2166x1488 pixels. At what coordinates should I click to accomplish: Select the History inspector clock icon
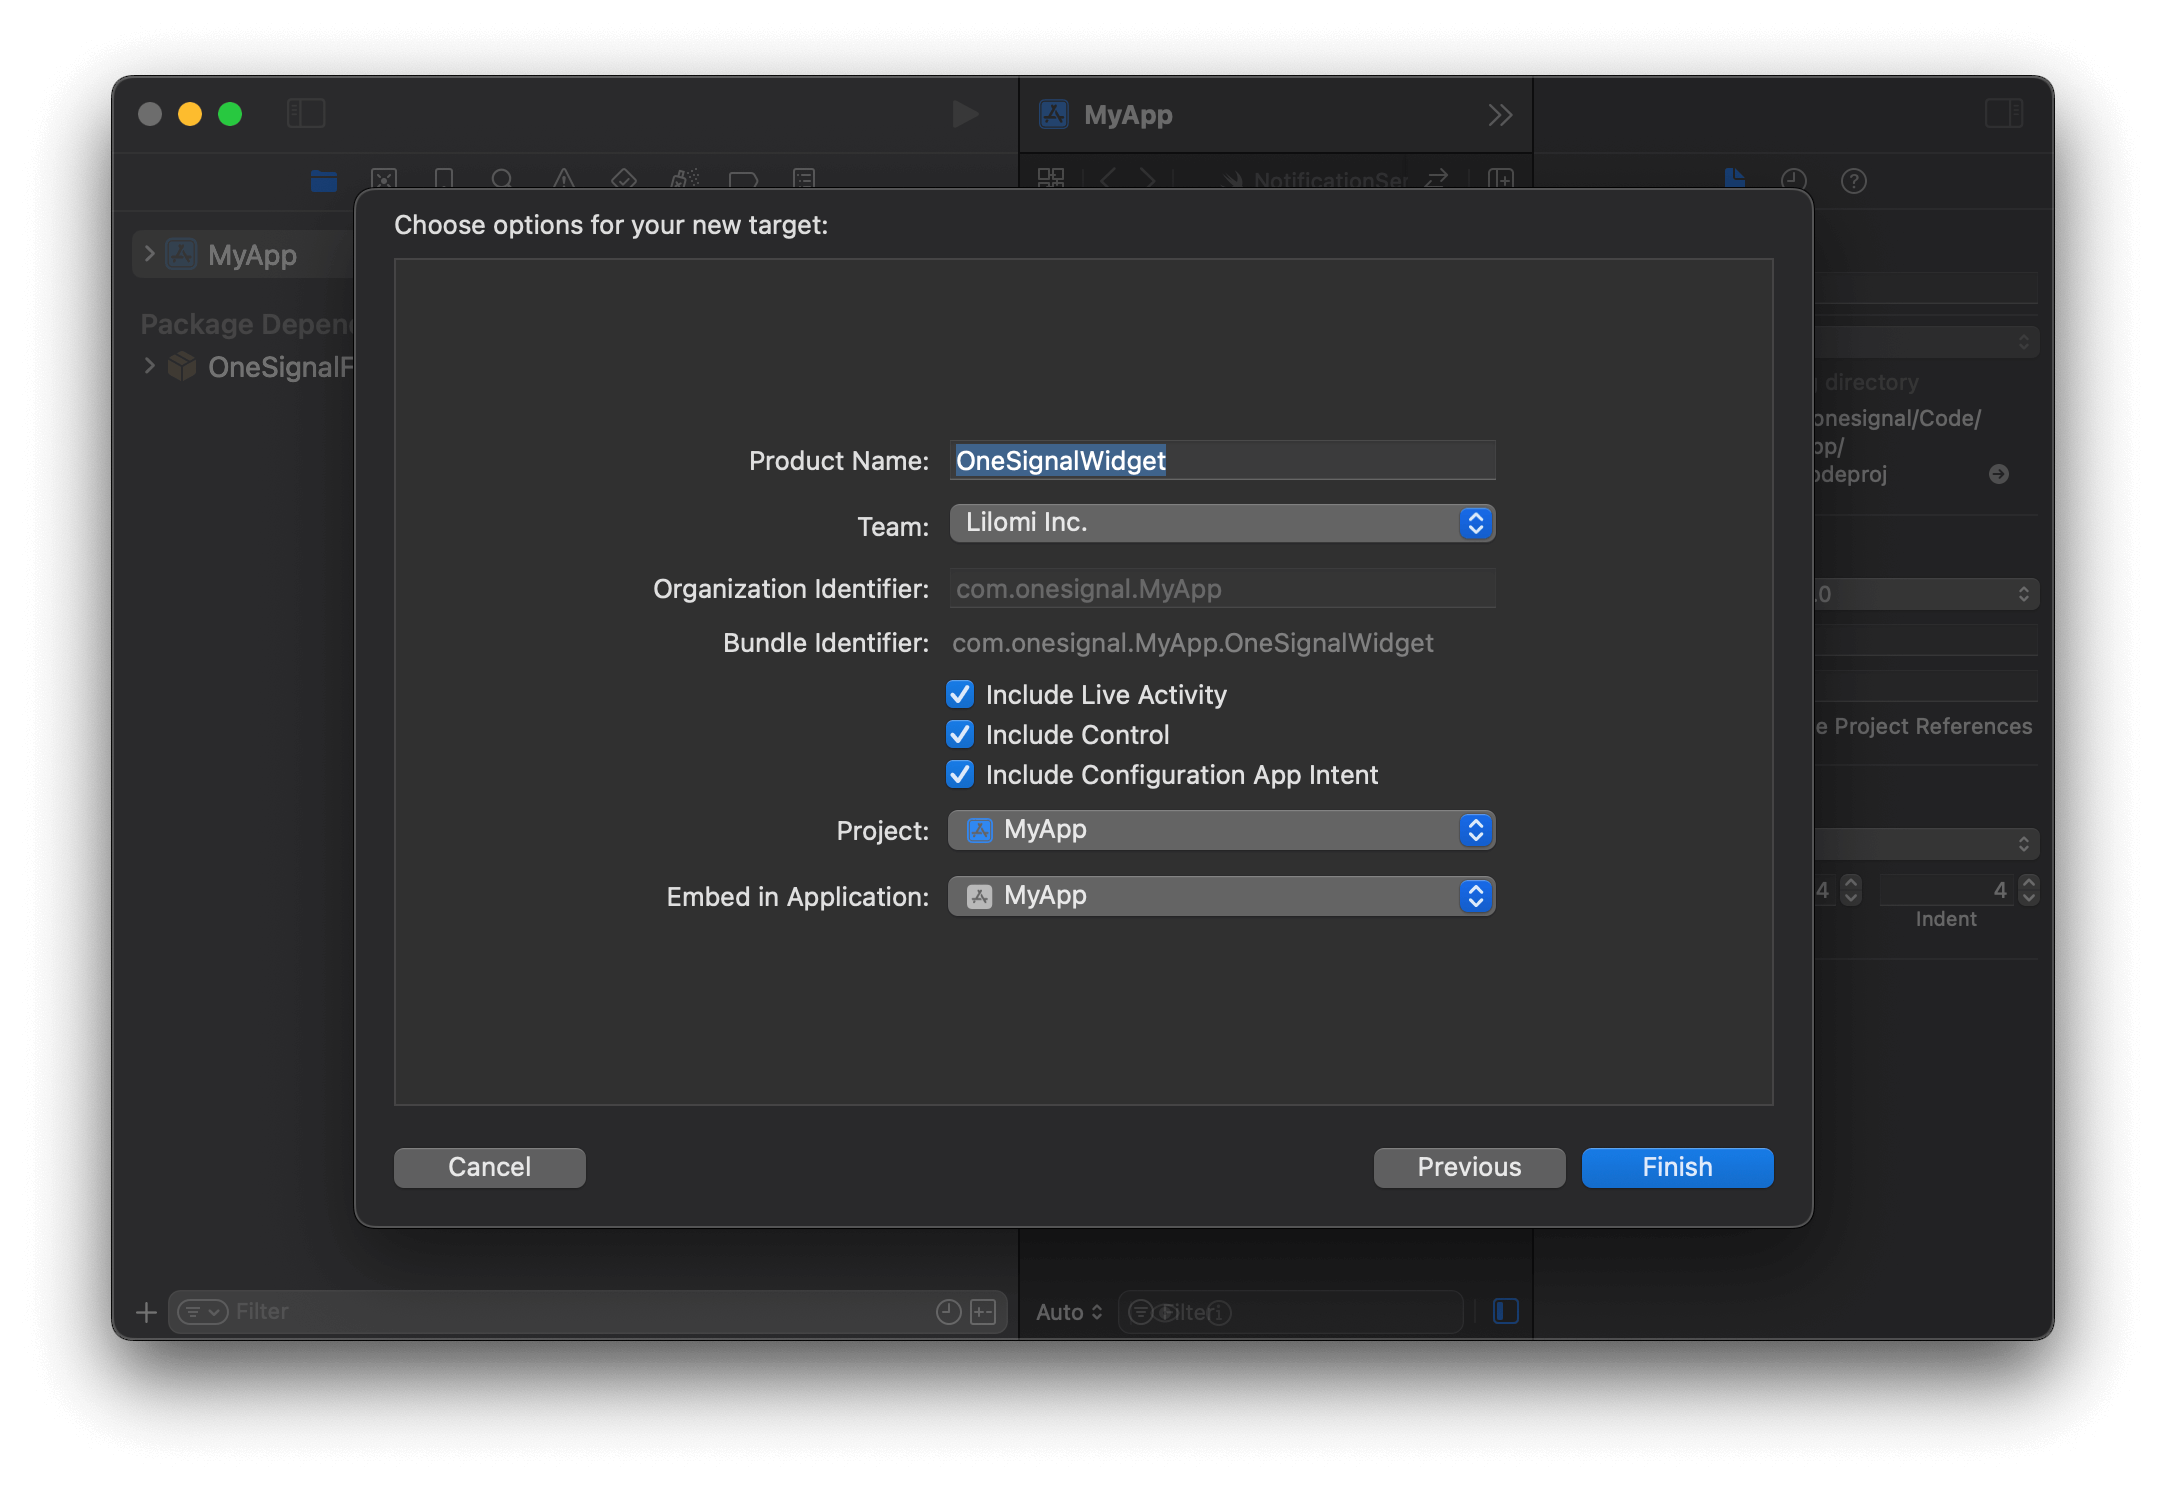pyautogui.click(x=1794, y=181)
